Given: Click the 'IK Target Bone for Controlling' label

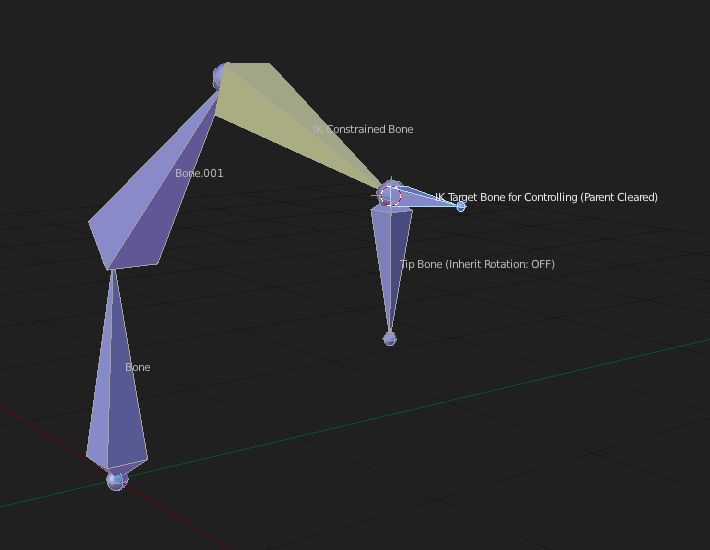Looking at the screenshot, I should pos(547,197).
